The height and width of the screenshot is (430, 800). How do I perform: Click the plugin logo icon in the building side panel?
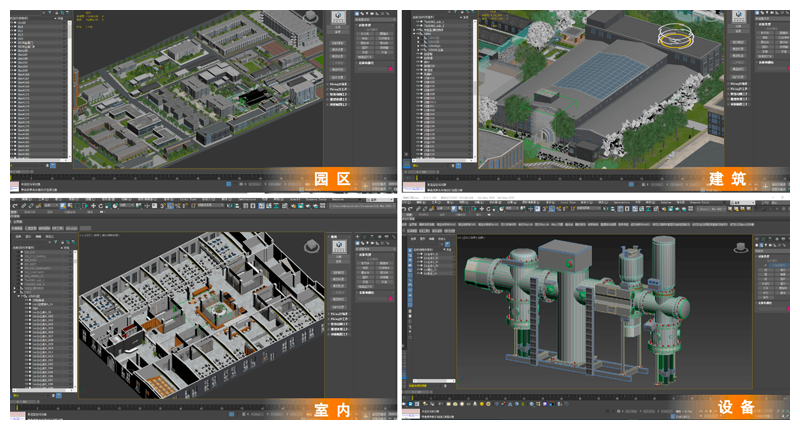click(x=739, y=17)
